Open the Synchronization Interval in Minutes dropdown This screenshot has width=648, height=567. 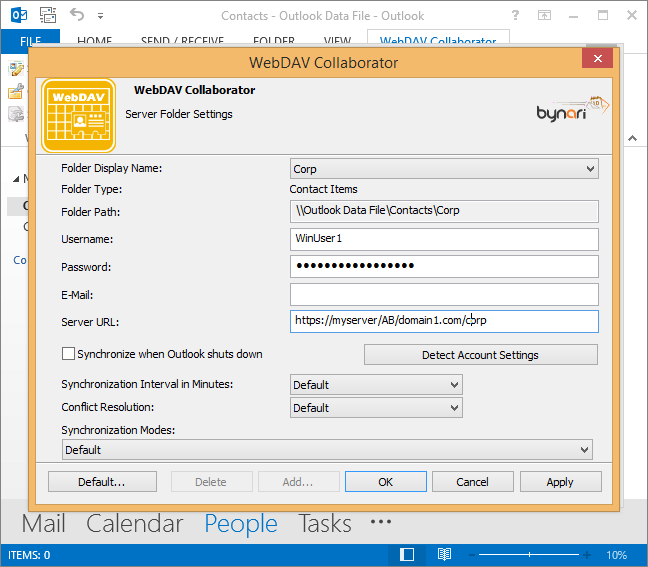pos(376,385)
